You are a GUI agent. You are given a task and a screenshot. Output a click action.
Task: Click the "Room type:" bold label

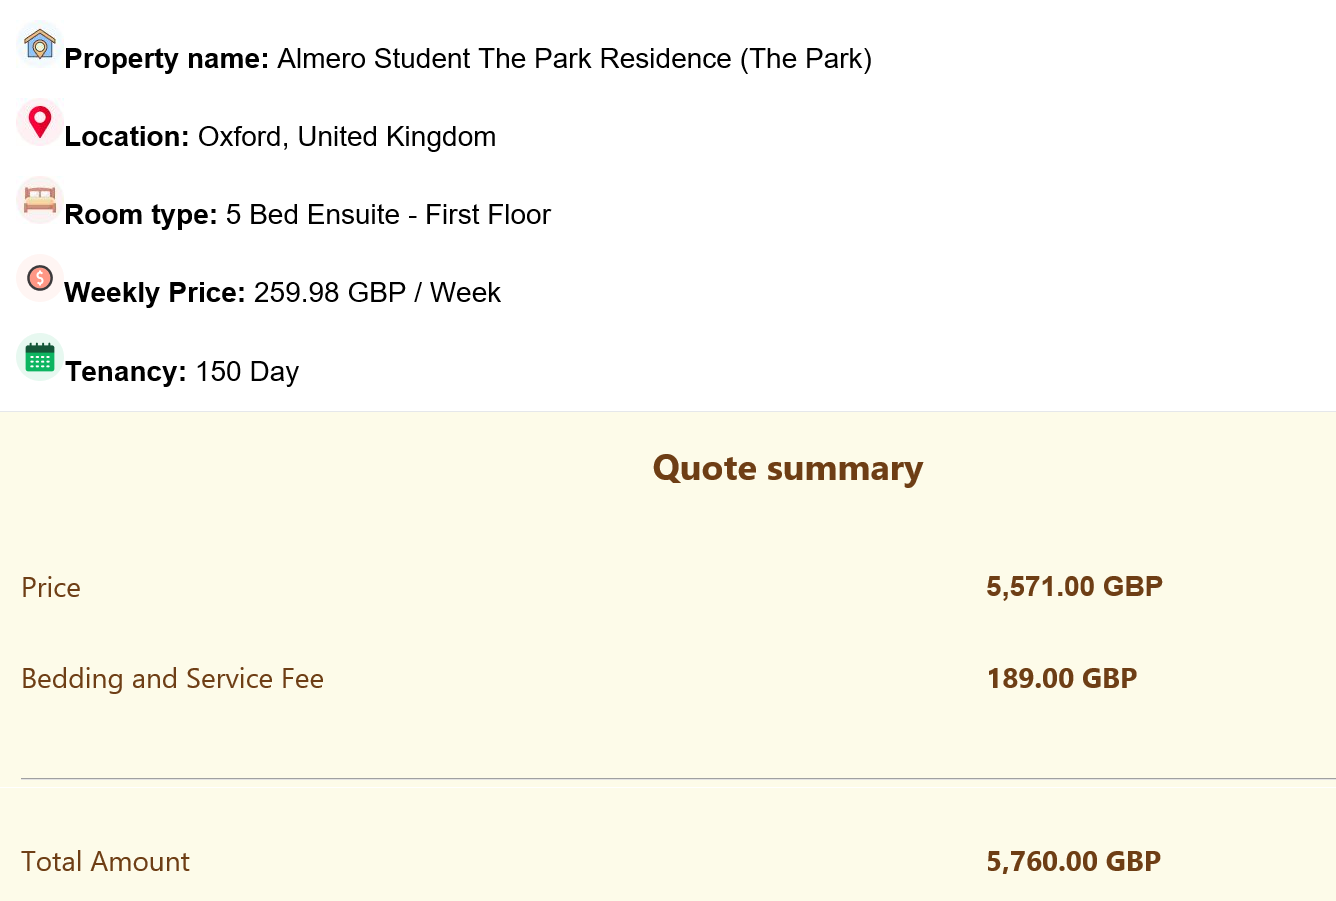point(141,215)
